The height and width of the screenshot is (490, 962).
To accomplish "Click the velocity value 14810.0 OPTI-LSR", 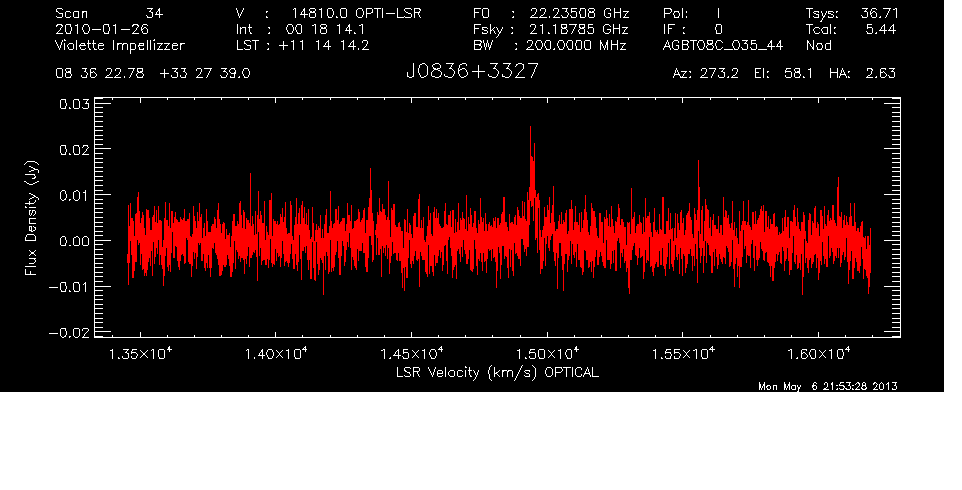I will click(x=356, y=13).
